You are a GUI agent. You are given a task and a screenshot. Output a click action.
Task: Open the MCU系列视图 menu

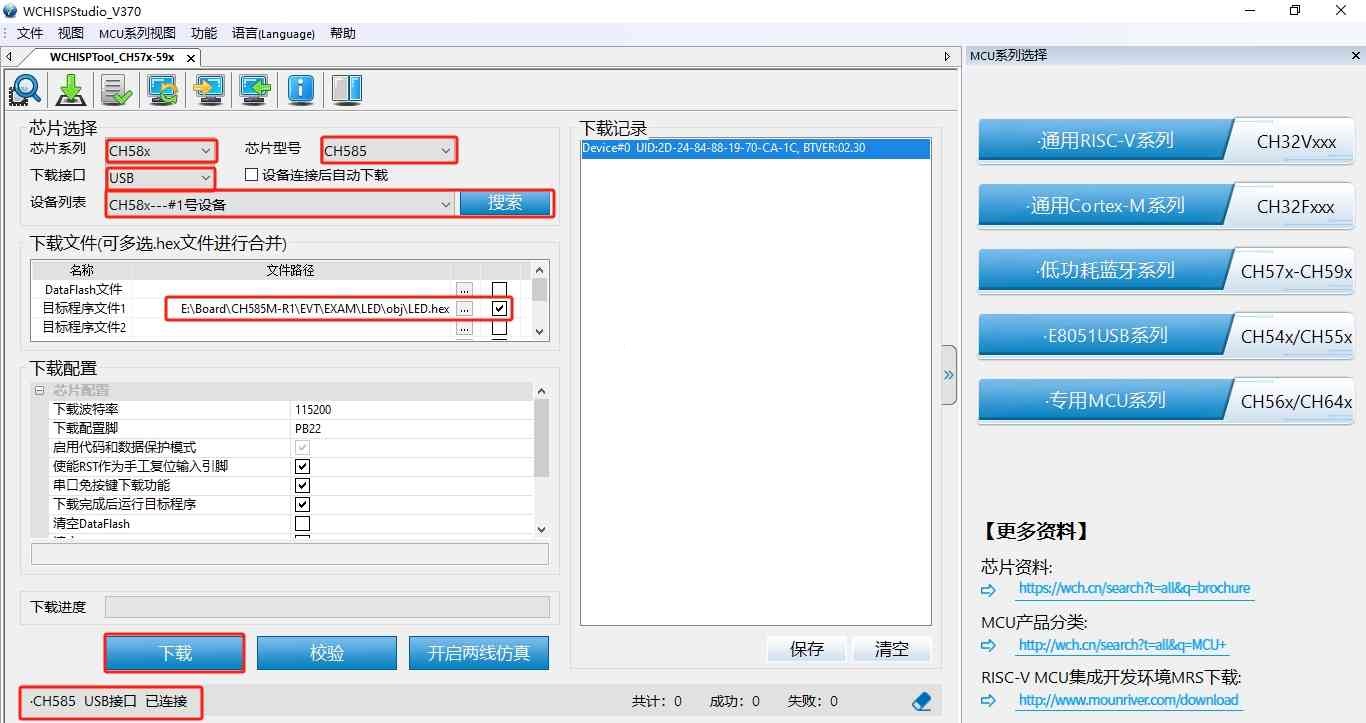pyautogui.click(x=137, y=33)
